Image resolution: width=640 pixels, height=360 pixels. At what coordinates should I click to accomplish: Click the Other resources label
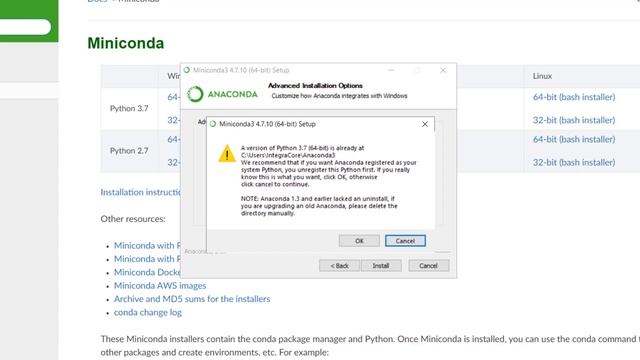point(133,219)
